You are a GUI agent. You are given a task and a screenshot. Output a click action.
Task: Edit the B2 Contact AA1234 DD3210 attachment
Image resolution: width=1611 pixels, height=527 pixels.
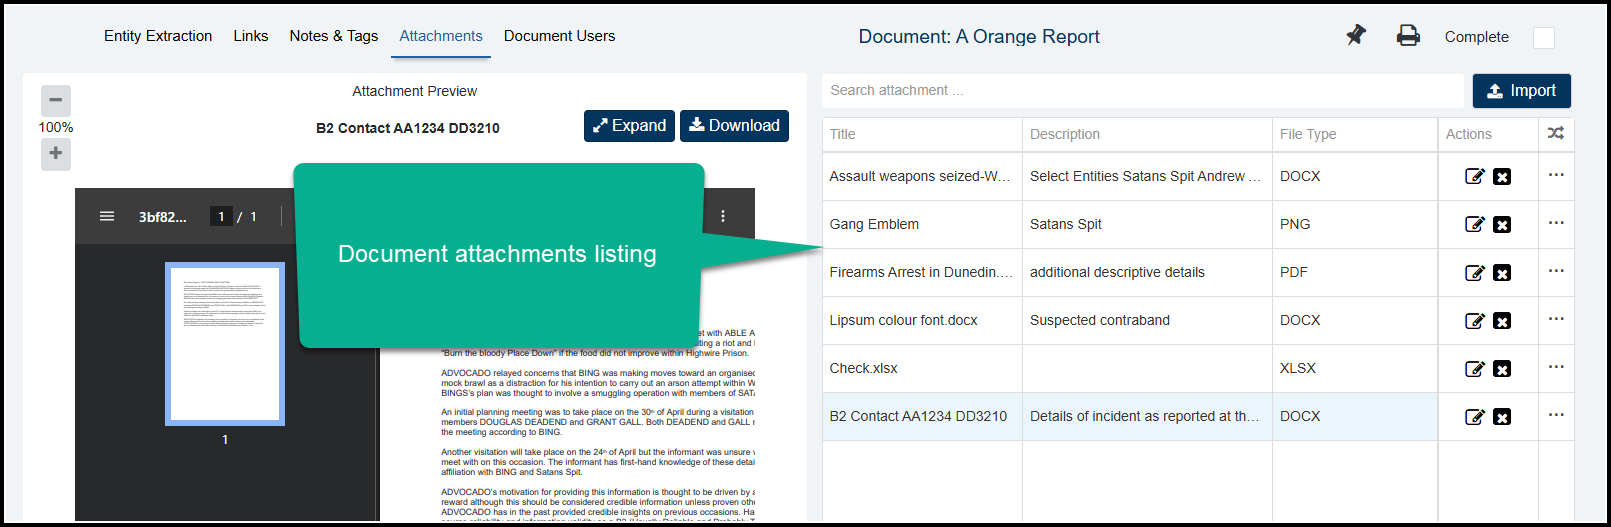1474,417
